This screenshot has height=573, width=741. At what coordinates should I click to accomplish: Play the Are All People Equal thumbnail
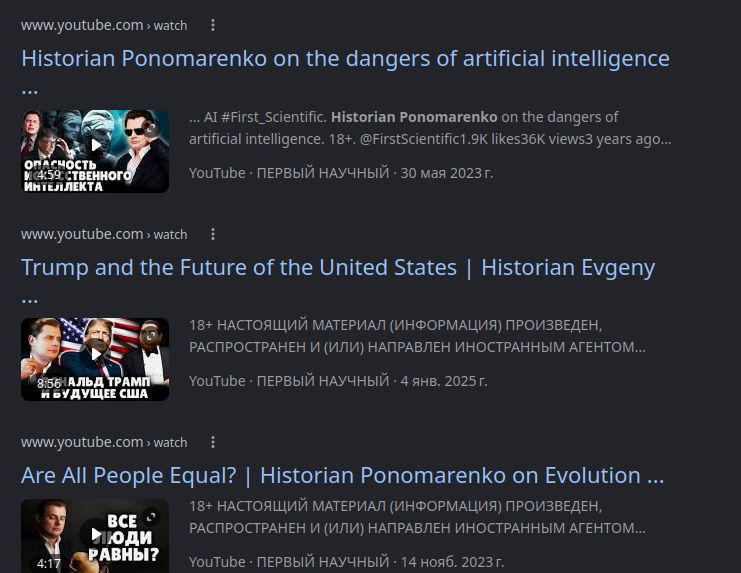(x=95, y=536)
